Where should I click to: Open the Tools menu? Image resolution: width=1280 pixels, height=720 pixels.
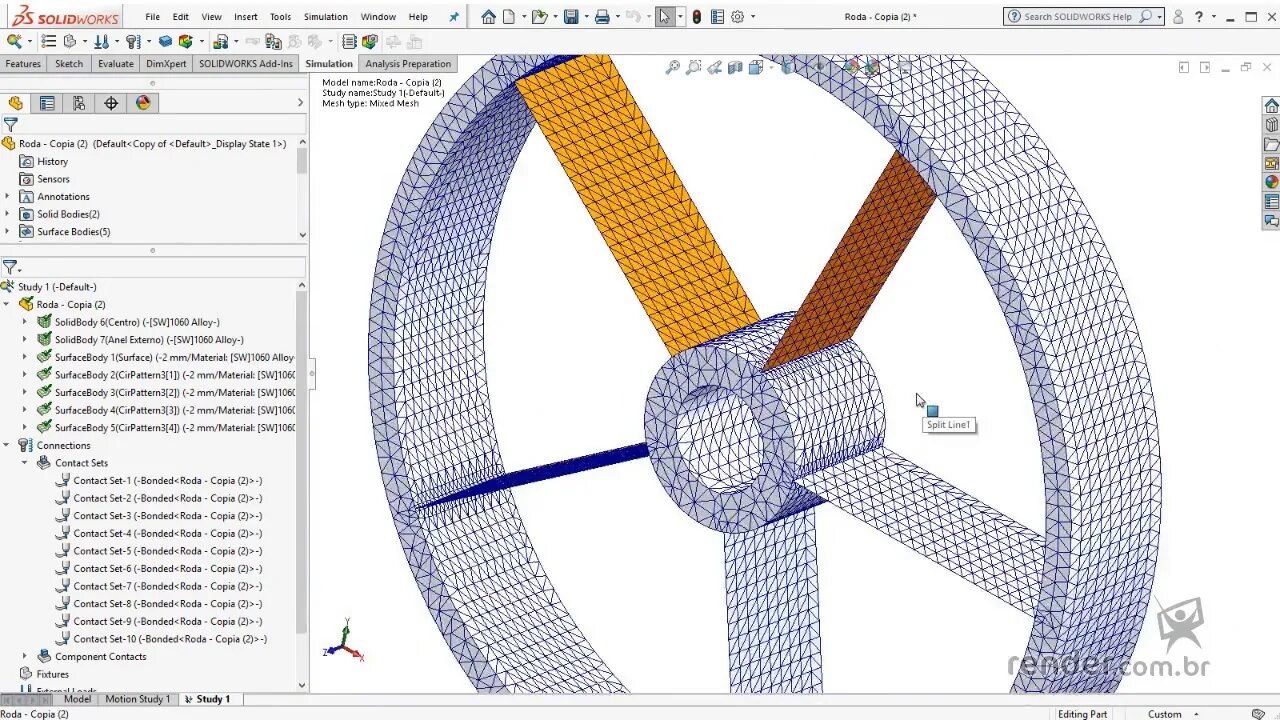tap(281, 16)
